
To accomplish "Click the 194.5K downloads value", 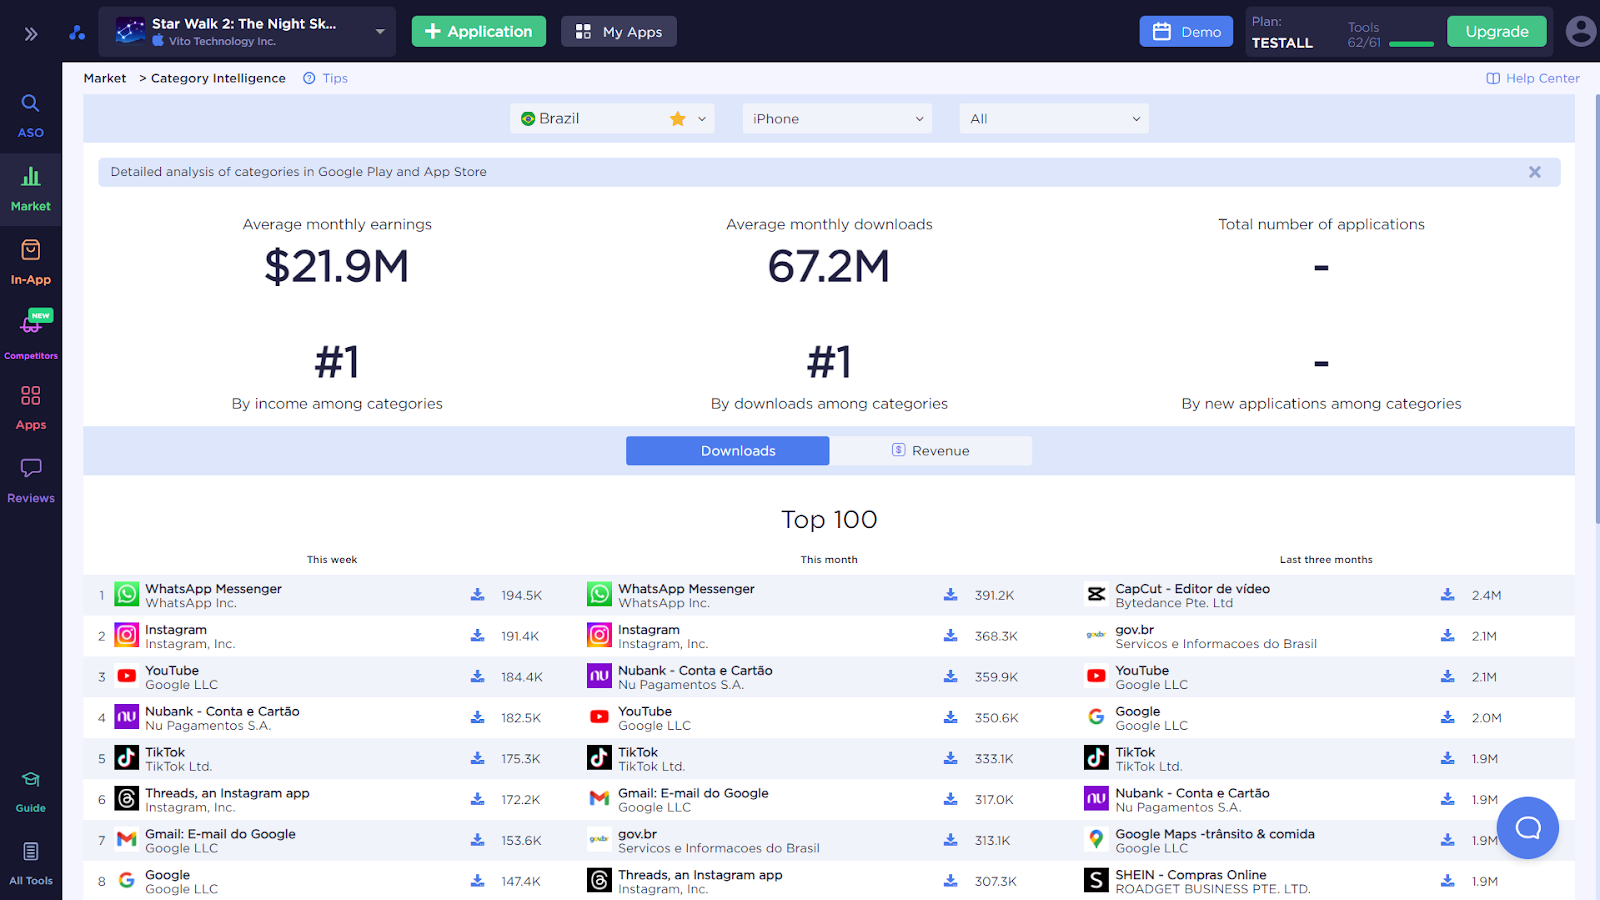I will point(522,596).
